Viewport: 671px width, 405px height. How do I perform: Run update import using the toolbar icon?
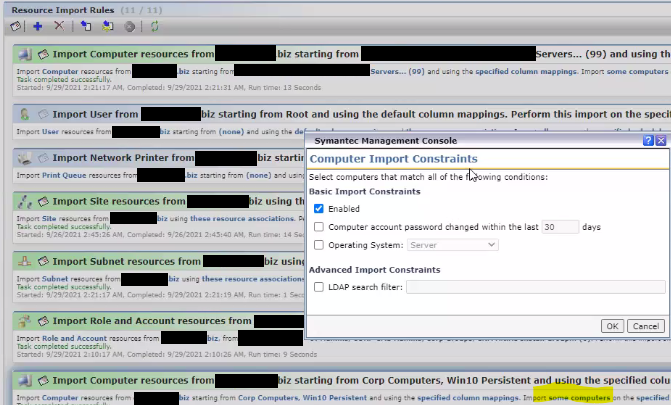107,27
